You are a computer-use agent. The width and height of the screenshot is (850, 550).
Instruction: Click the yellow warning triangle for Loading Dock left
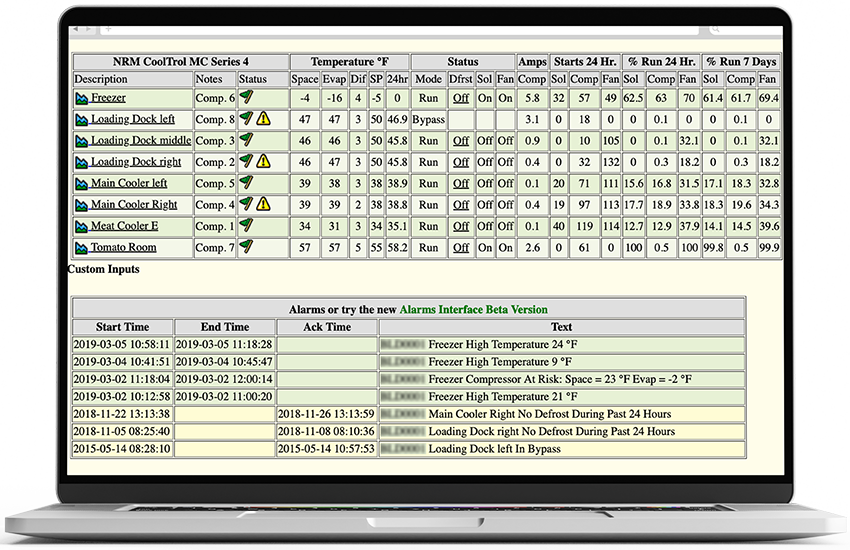tap(263, 118)
